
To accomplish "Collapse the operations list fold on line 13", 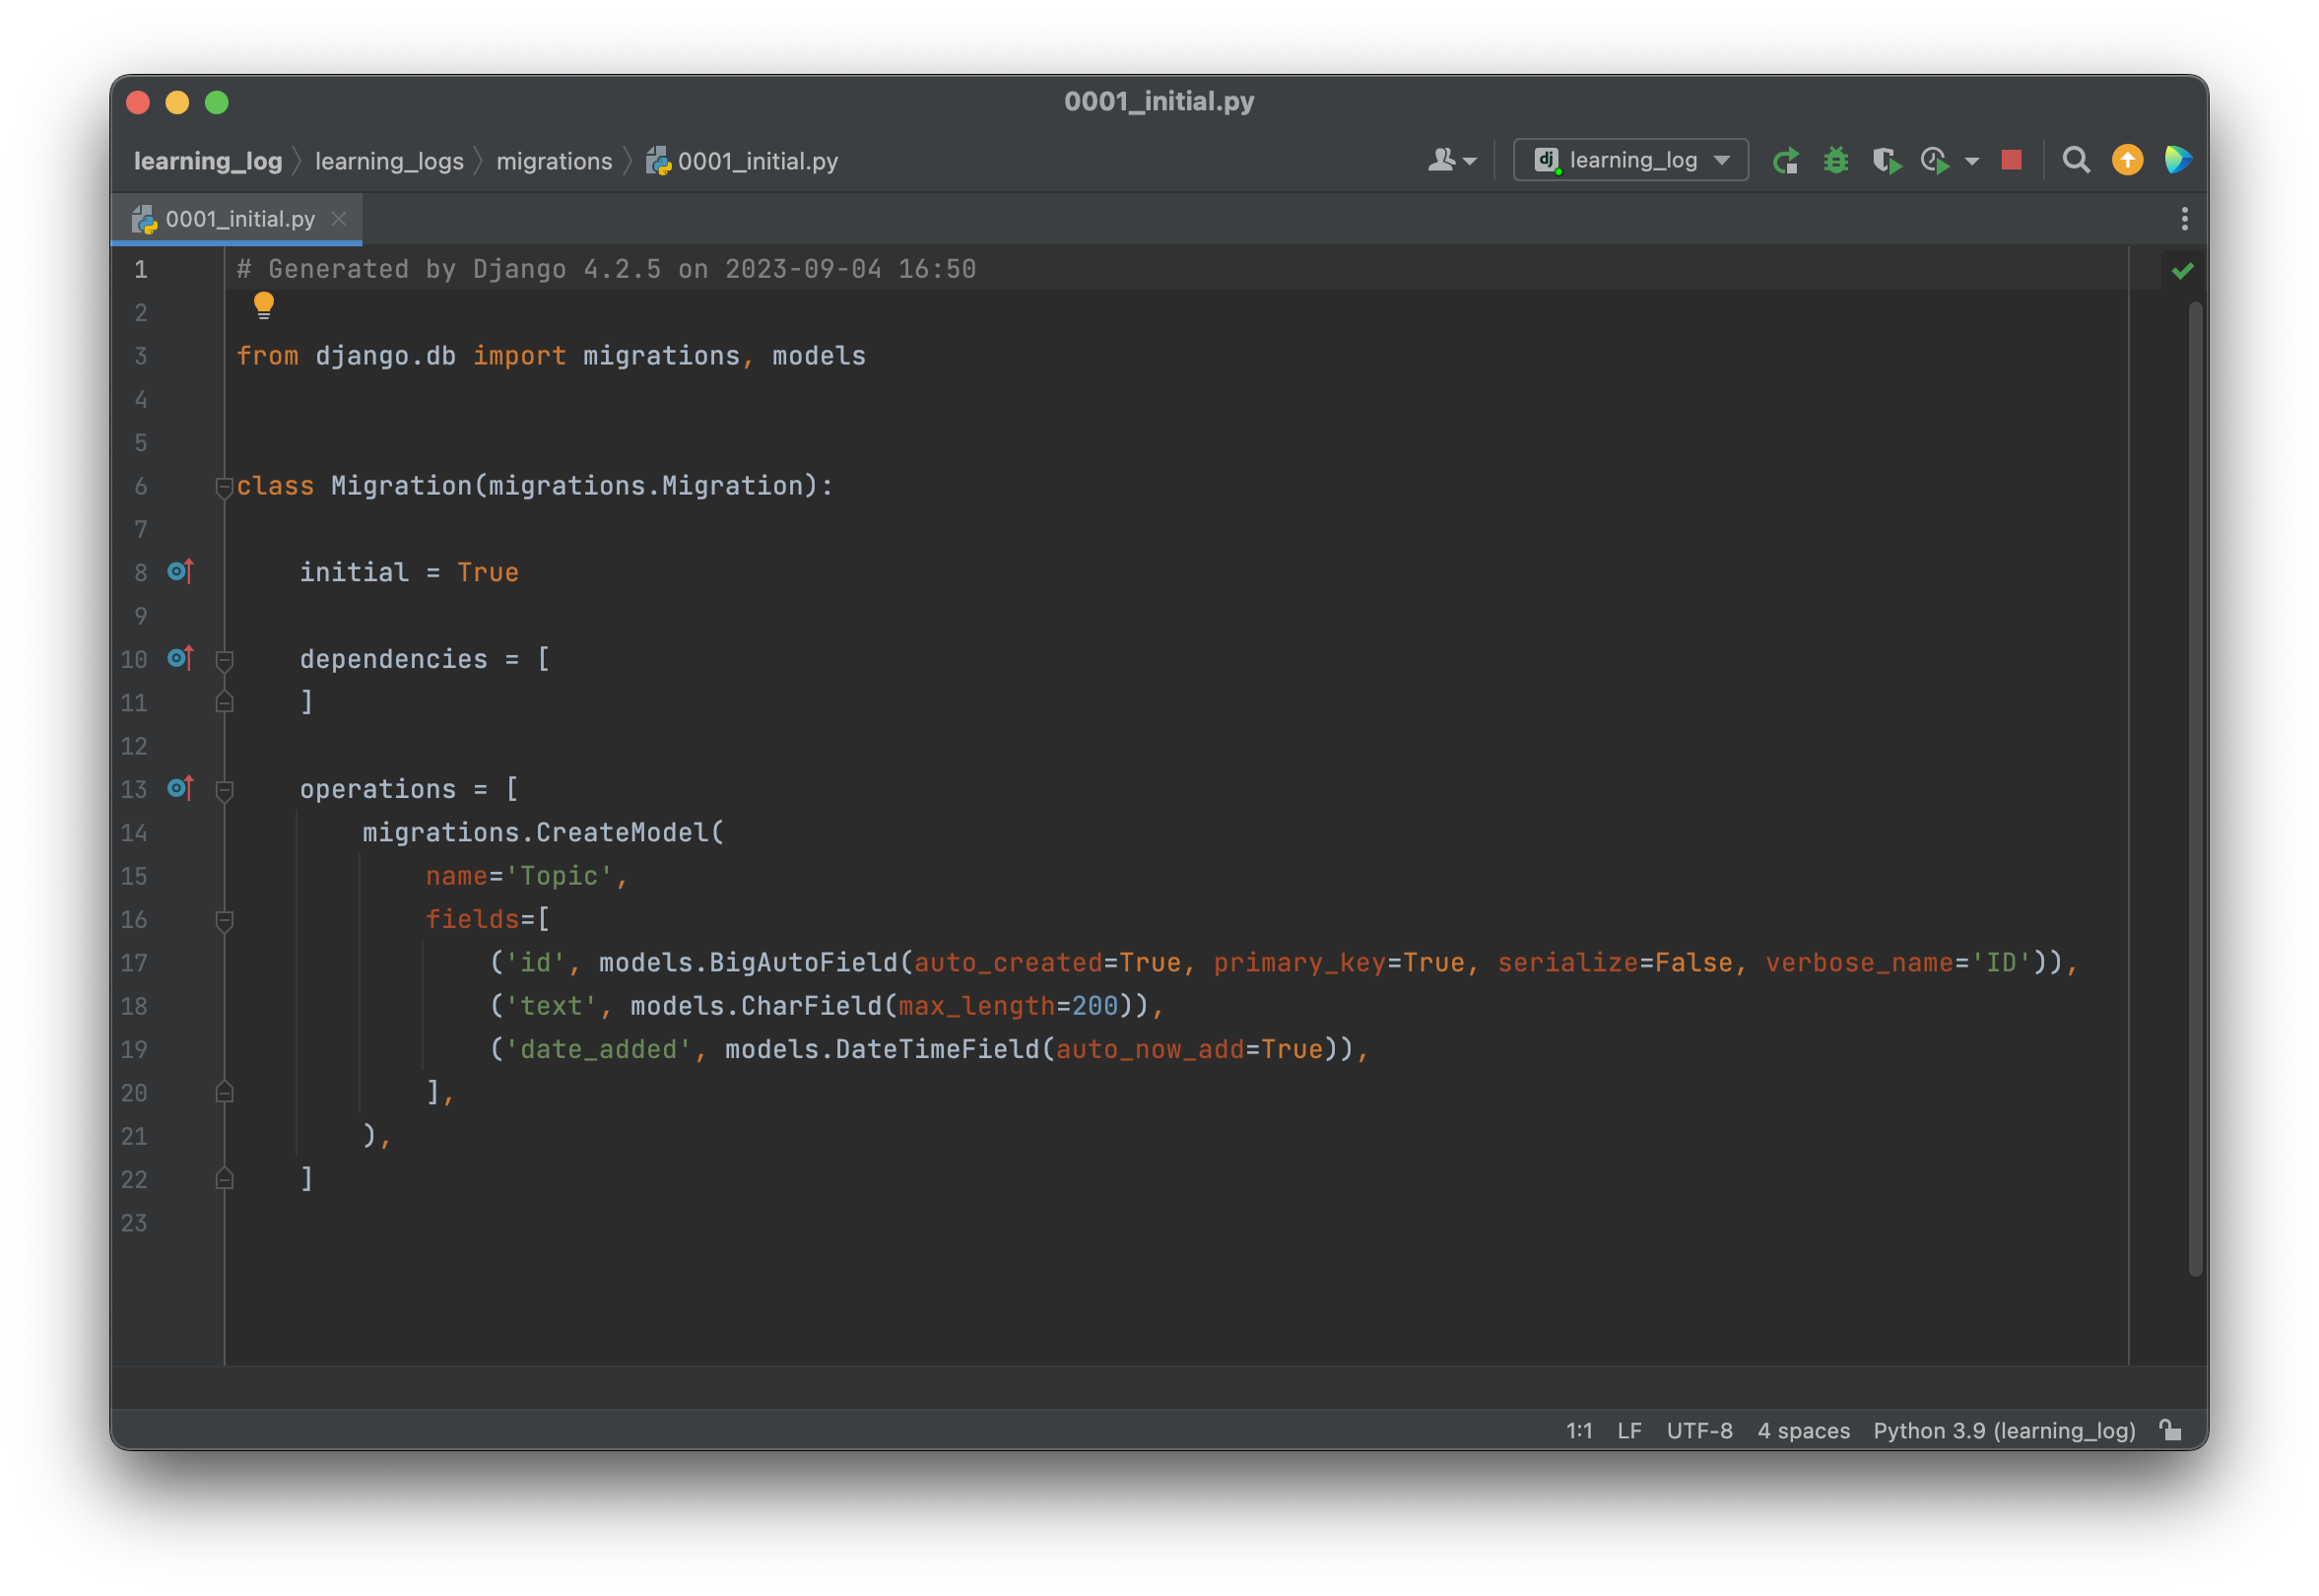I will click(x=224, y=790).
